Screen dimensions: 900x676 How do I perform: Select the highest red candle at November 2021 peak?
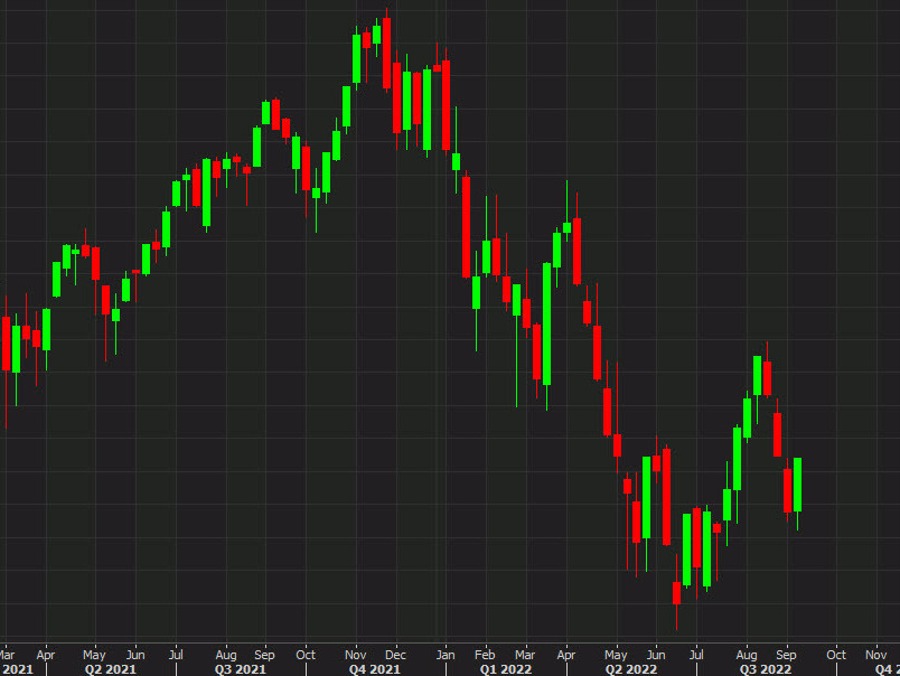387,53
